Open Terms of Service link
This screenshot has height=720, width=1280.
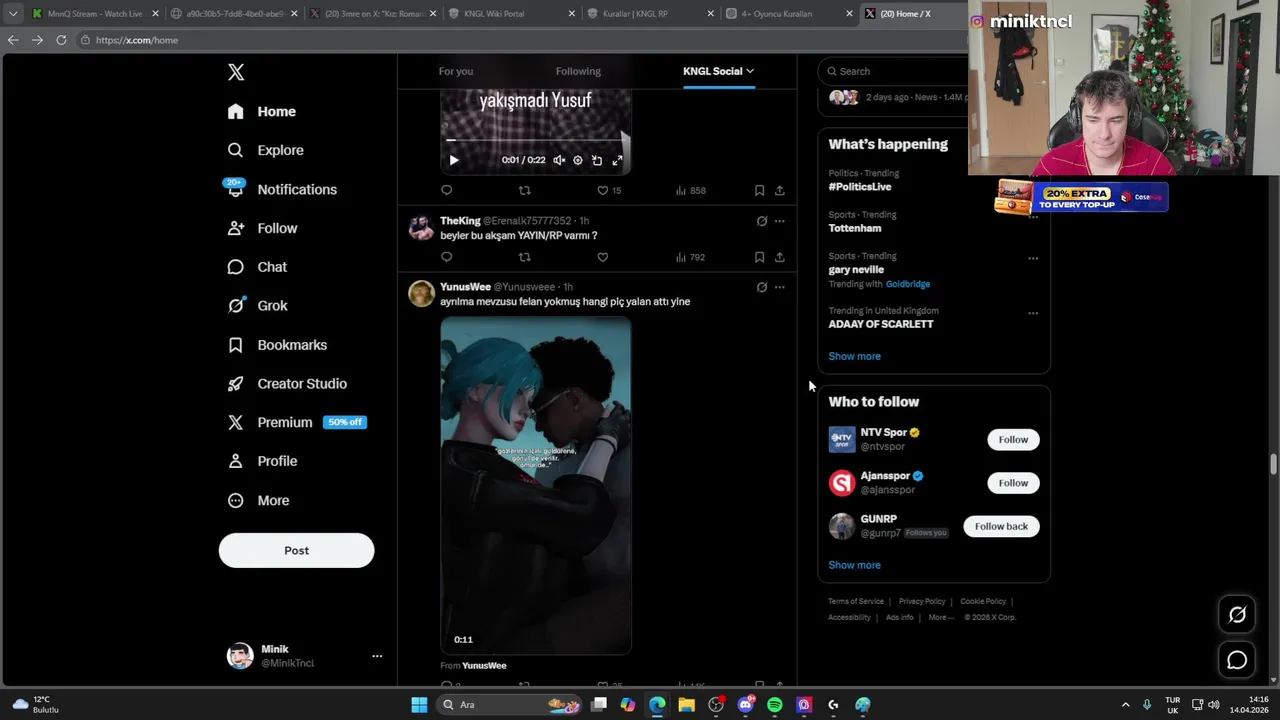coord(856,601)
